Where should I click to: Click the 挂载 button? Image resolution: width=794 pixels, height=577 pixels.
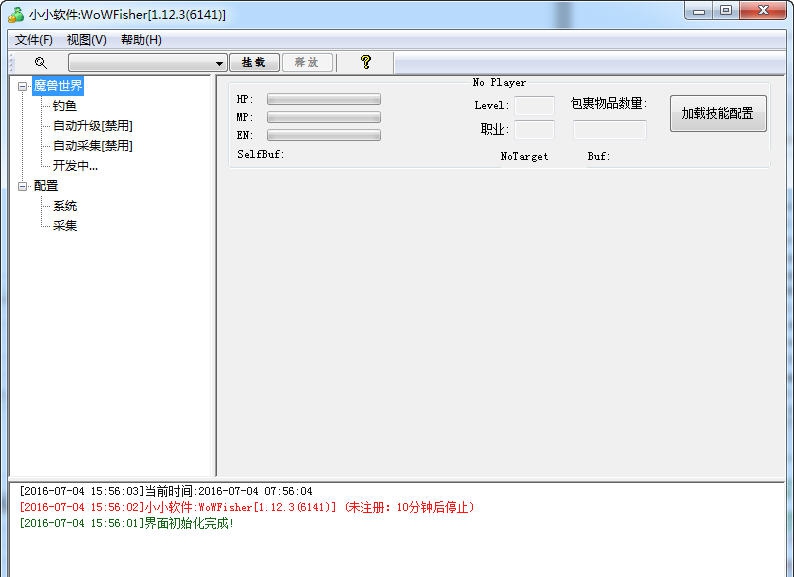254,62
